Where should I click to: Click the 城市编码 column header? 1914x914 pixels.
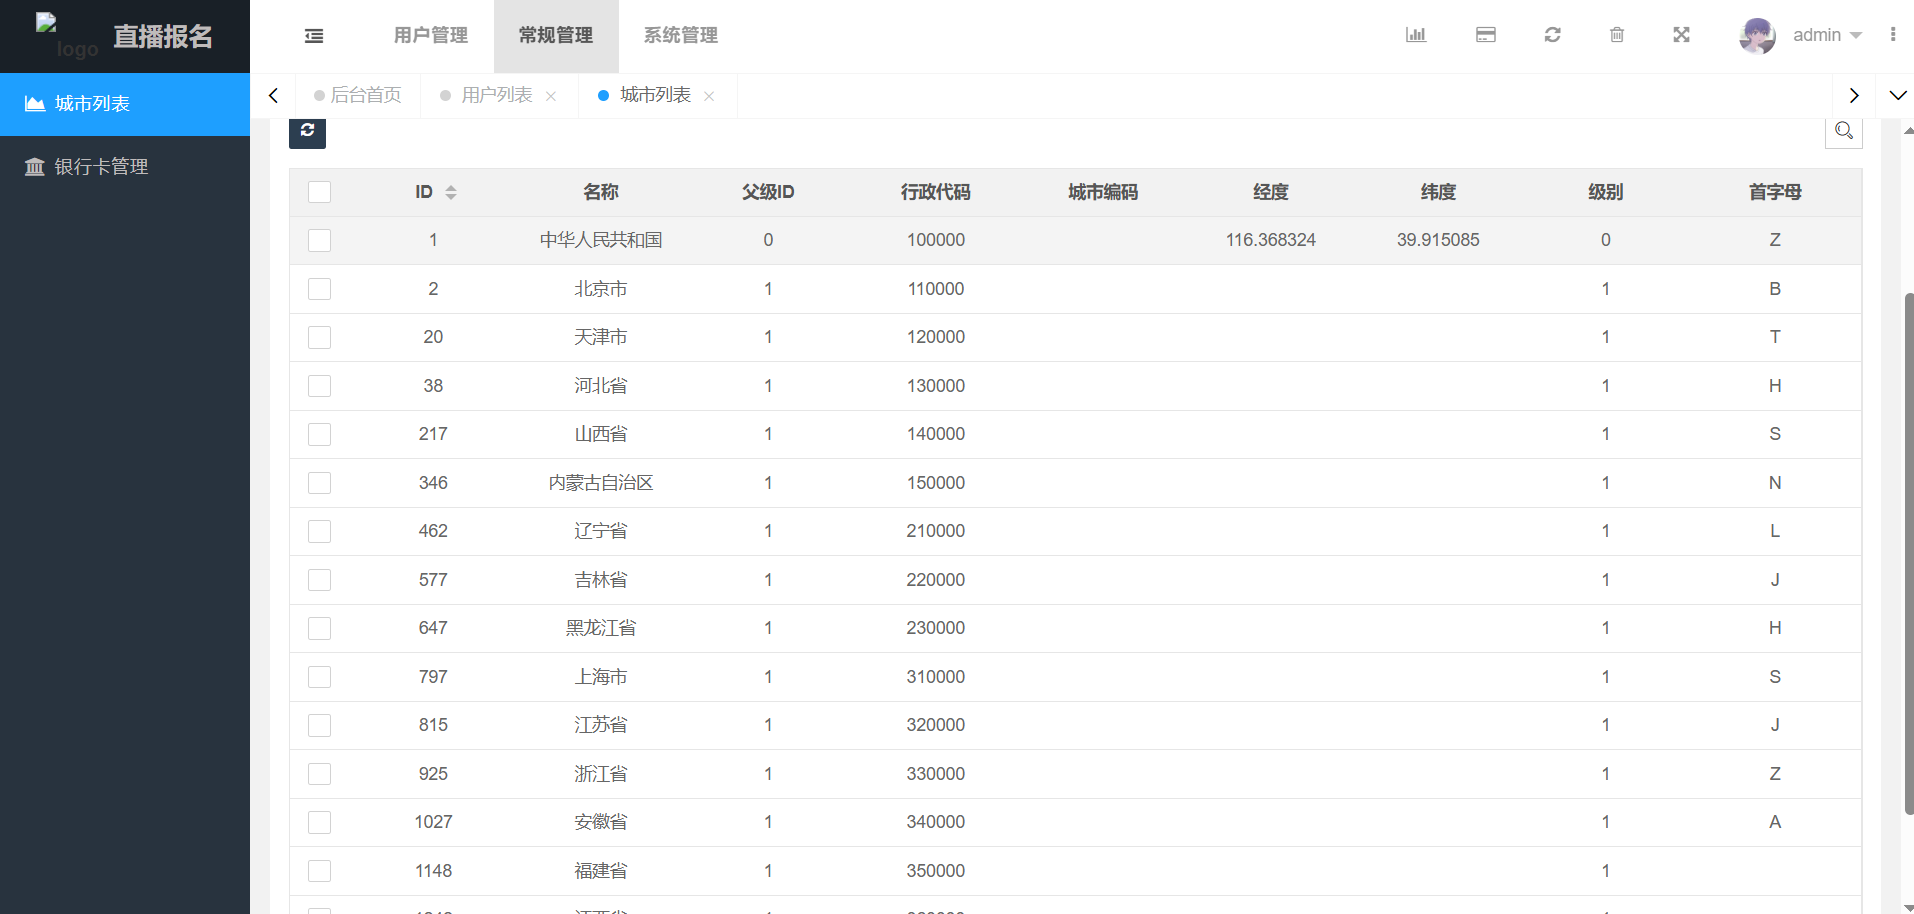tap(1103, 192)
